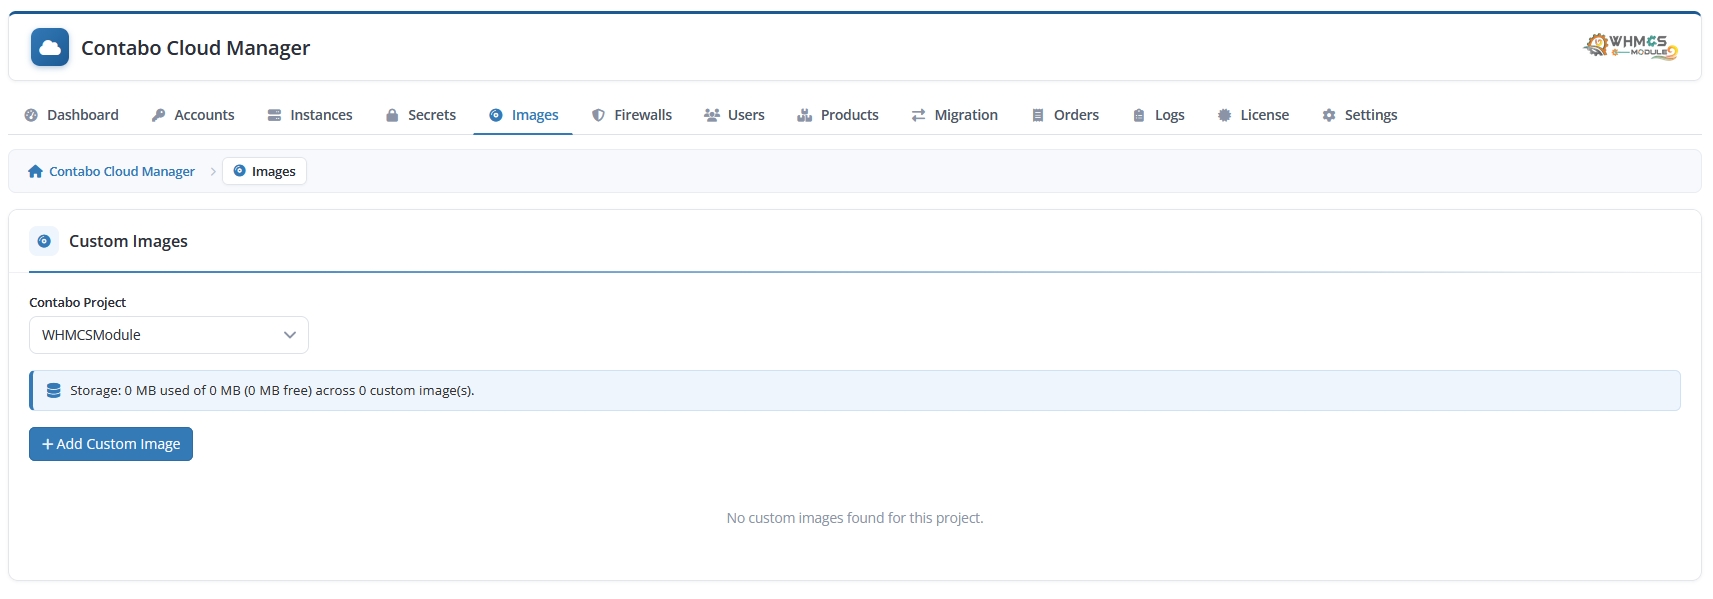Click the Contabo Cloud Manager title
The height and width of the screenshot is (599, 1713).
(195, 48)
